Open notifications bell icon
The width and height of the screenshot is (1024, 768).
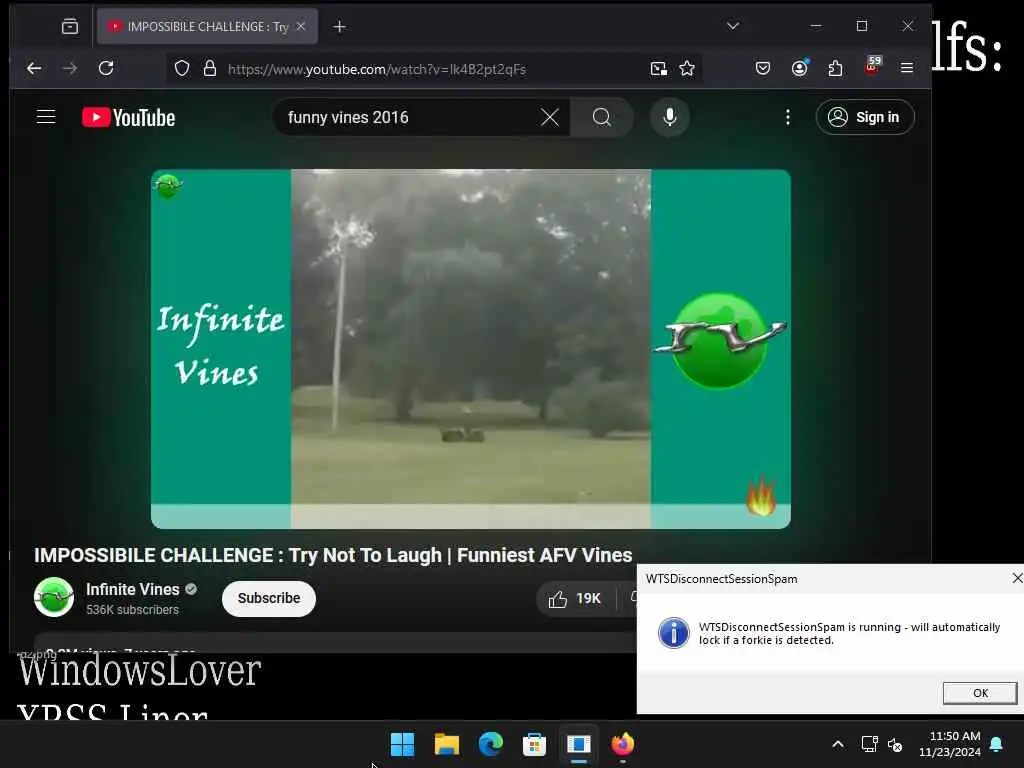[997, 744]
